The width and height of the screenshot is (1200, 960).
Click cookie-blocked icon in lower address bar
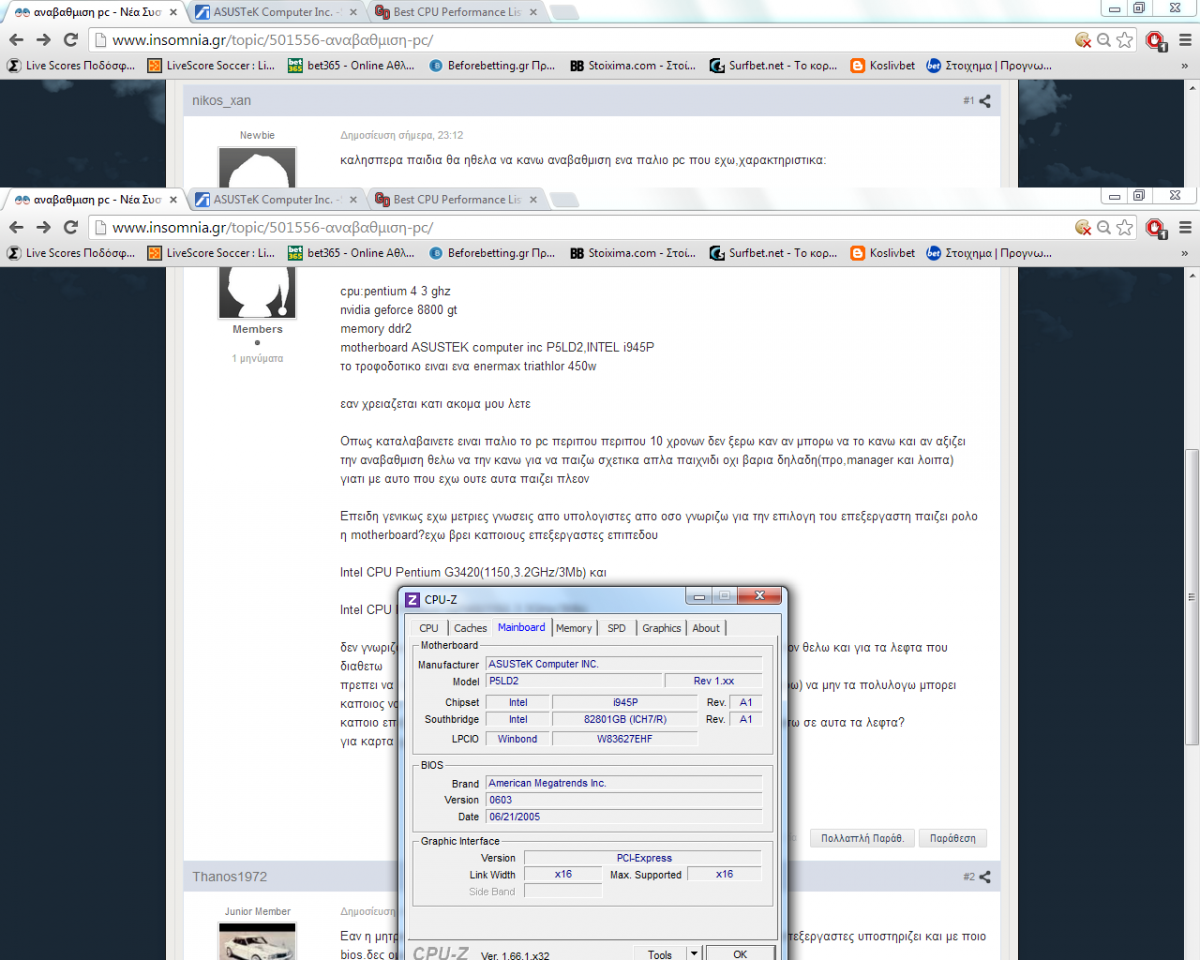[x=1083, y=227]
